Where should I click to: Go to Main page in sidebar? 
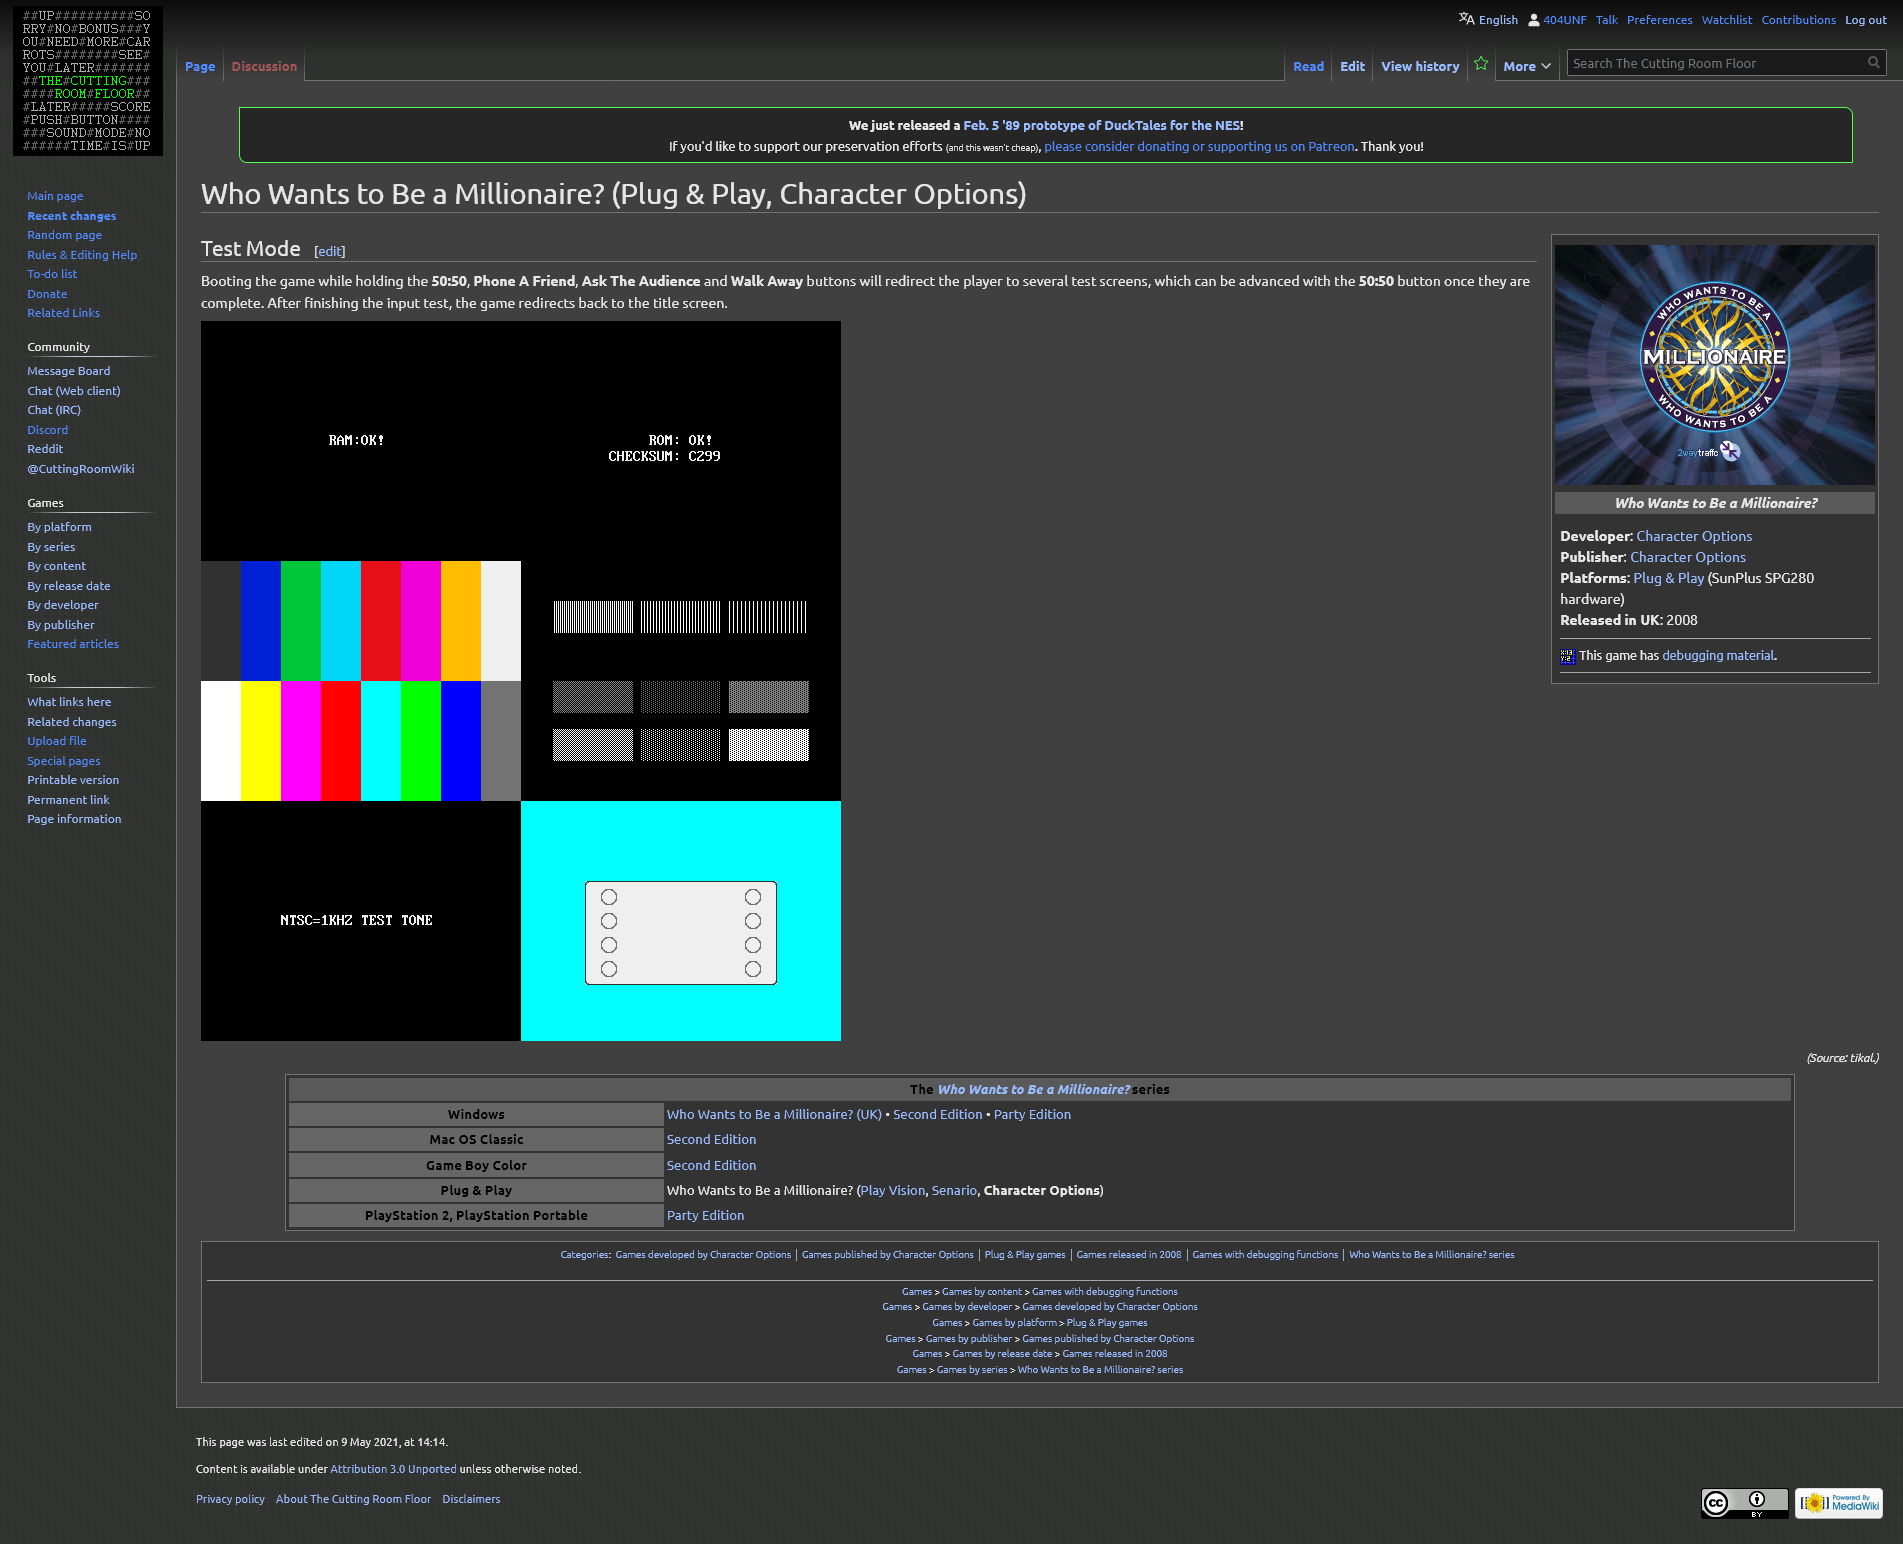point(55,196)
